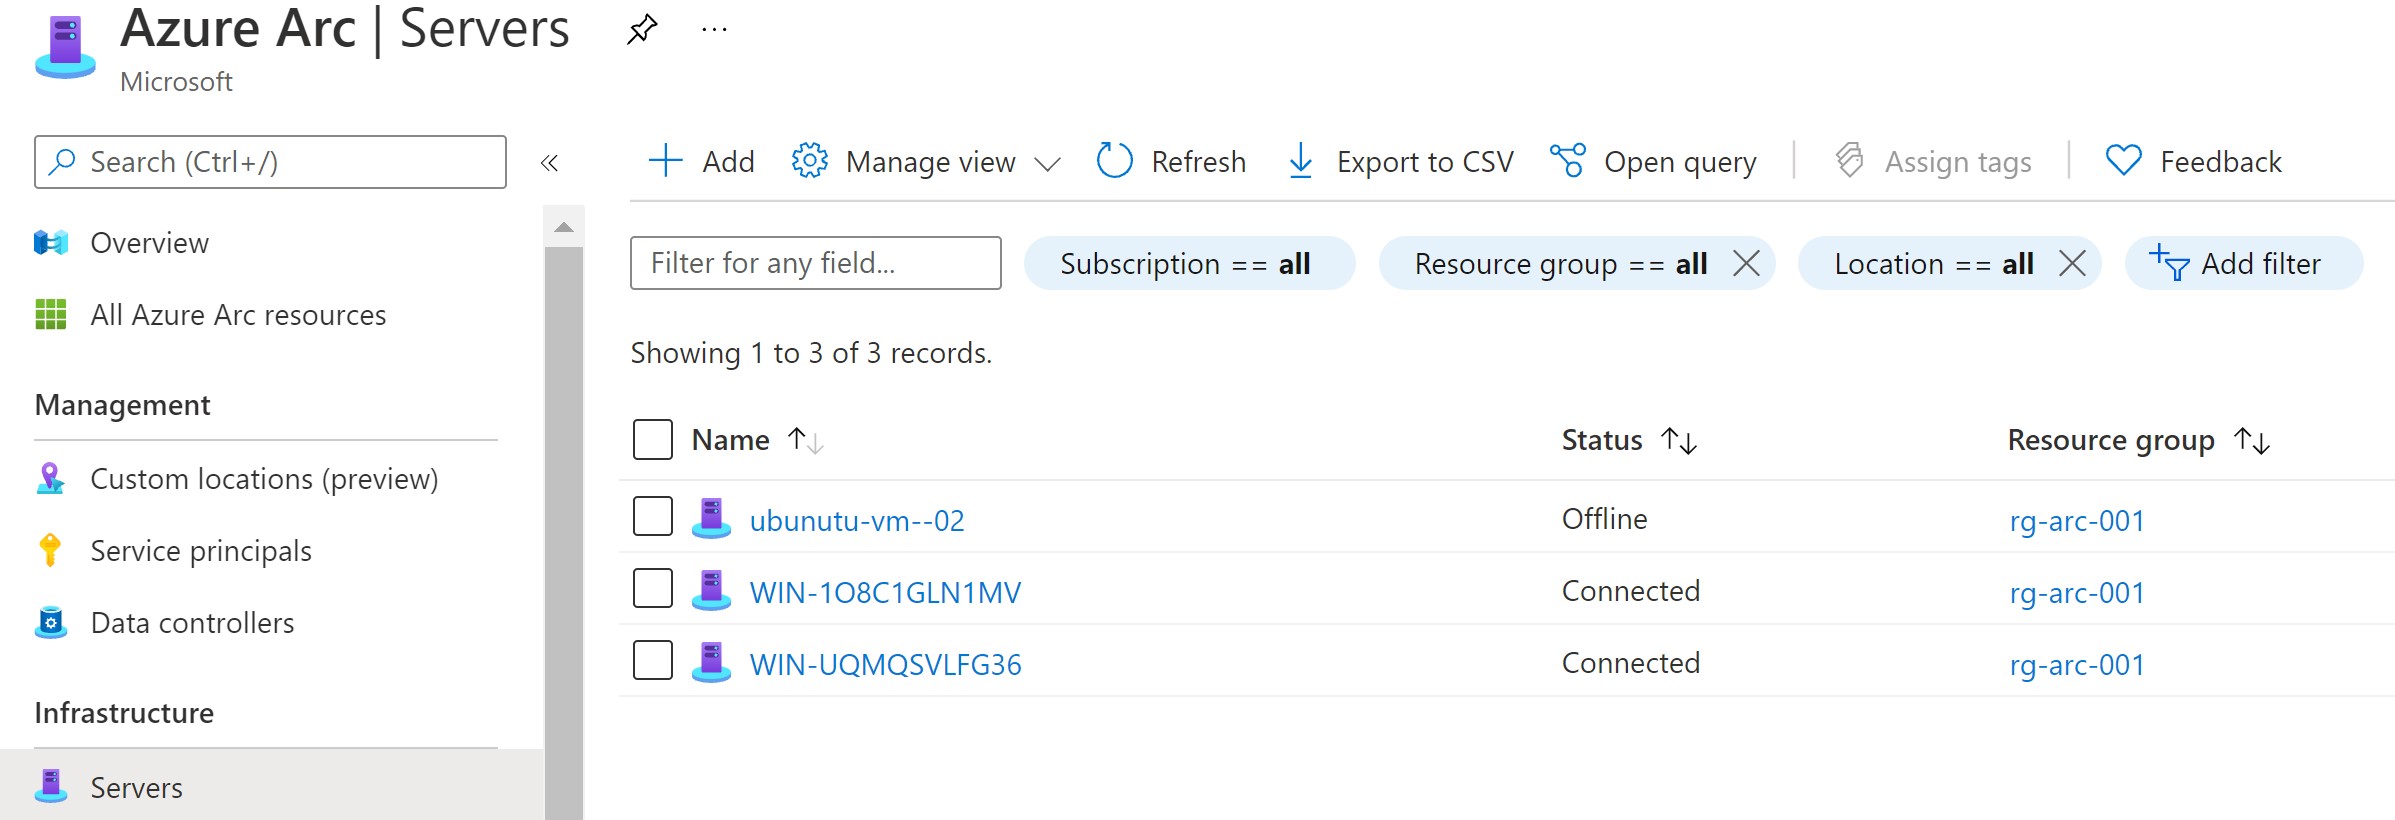Check the WIN-UQMQSVLFG36 row checkbox
This screenshot has width=2395, height=820.
(x=652, y=660)
